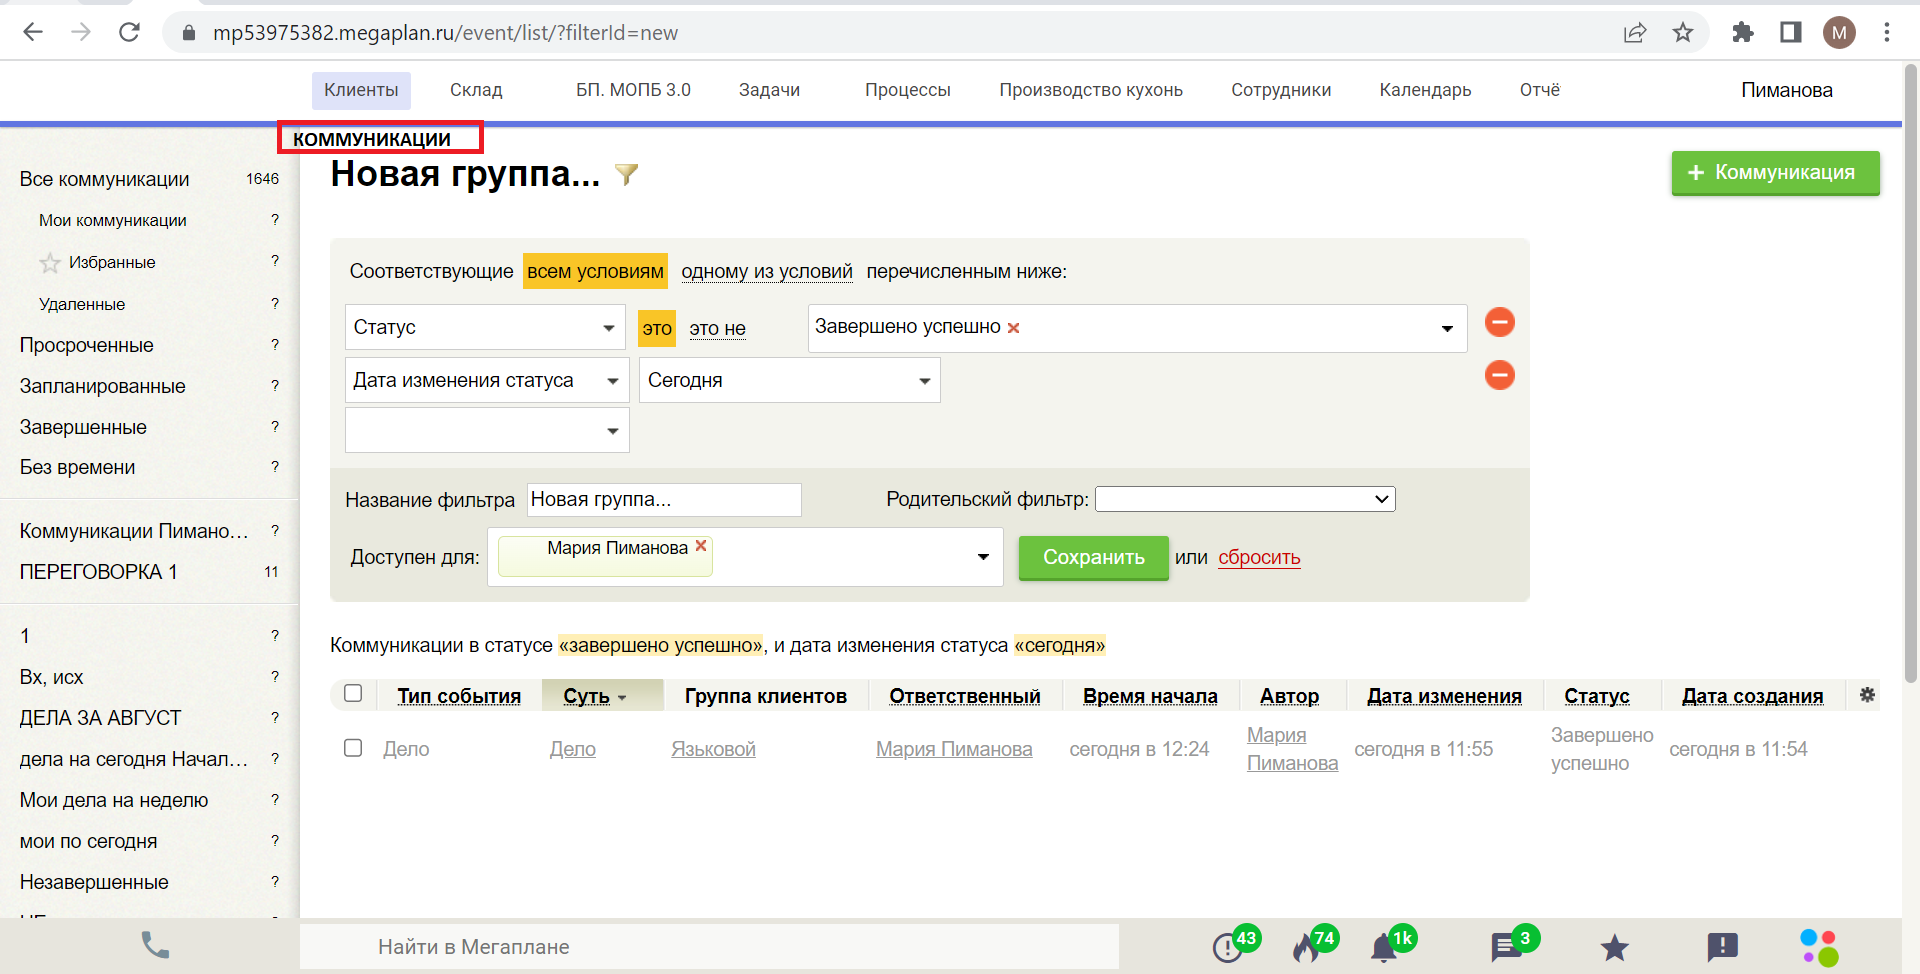1920x974 pixels.
Task: Click the filter funnel icon next to title
Action: click(626, 175)
